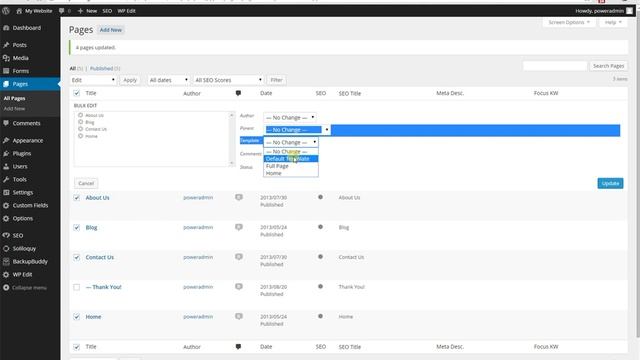This screenshot has width=640, height=360.
Task: Remove About Us from bulk edit list
Action: pyautogui.click(x=80, y=115)
